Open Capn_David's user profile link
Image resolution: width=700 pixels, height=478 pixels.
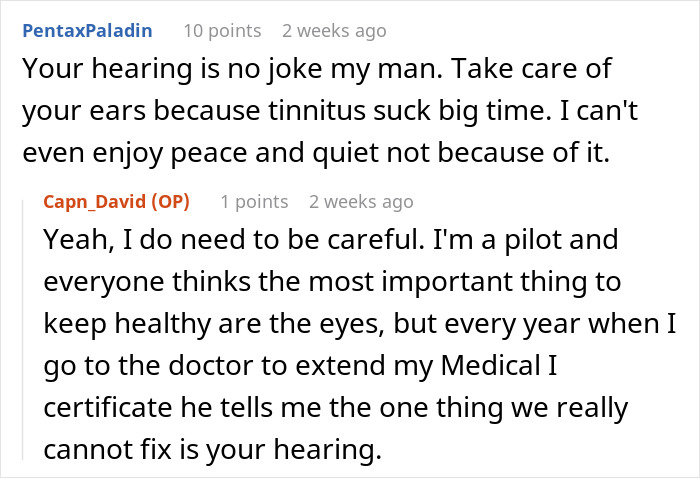pyautogui.click(x=95, y=201)
